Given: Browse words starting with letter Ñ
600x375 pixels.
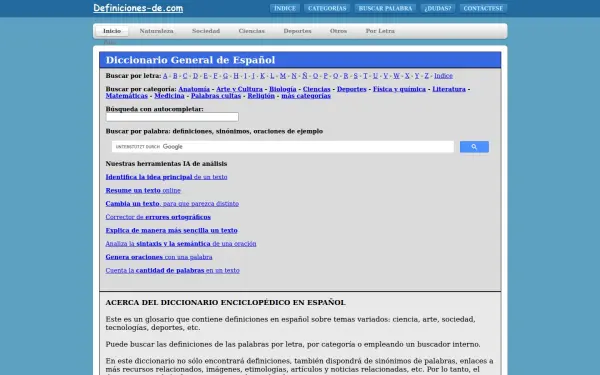Looking at the screenshot, I should coord(305,76).
